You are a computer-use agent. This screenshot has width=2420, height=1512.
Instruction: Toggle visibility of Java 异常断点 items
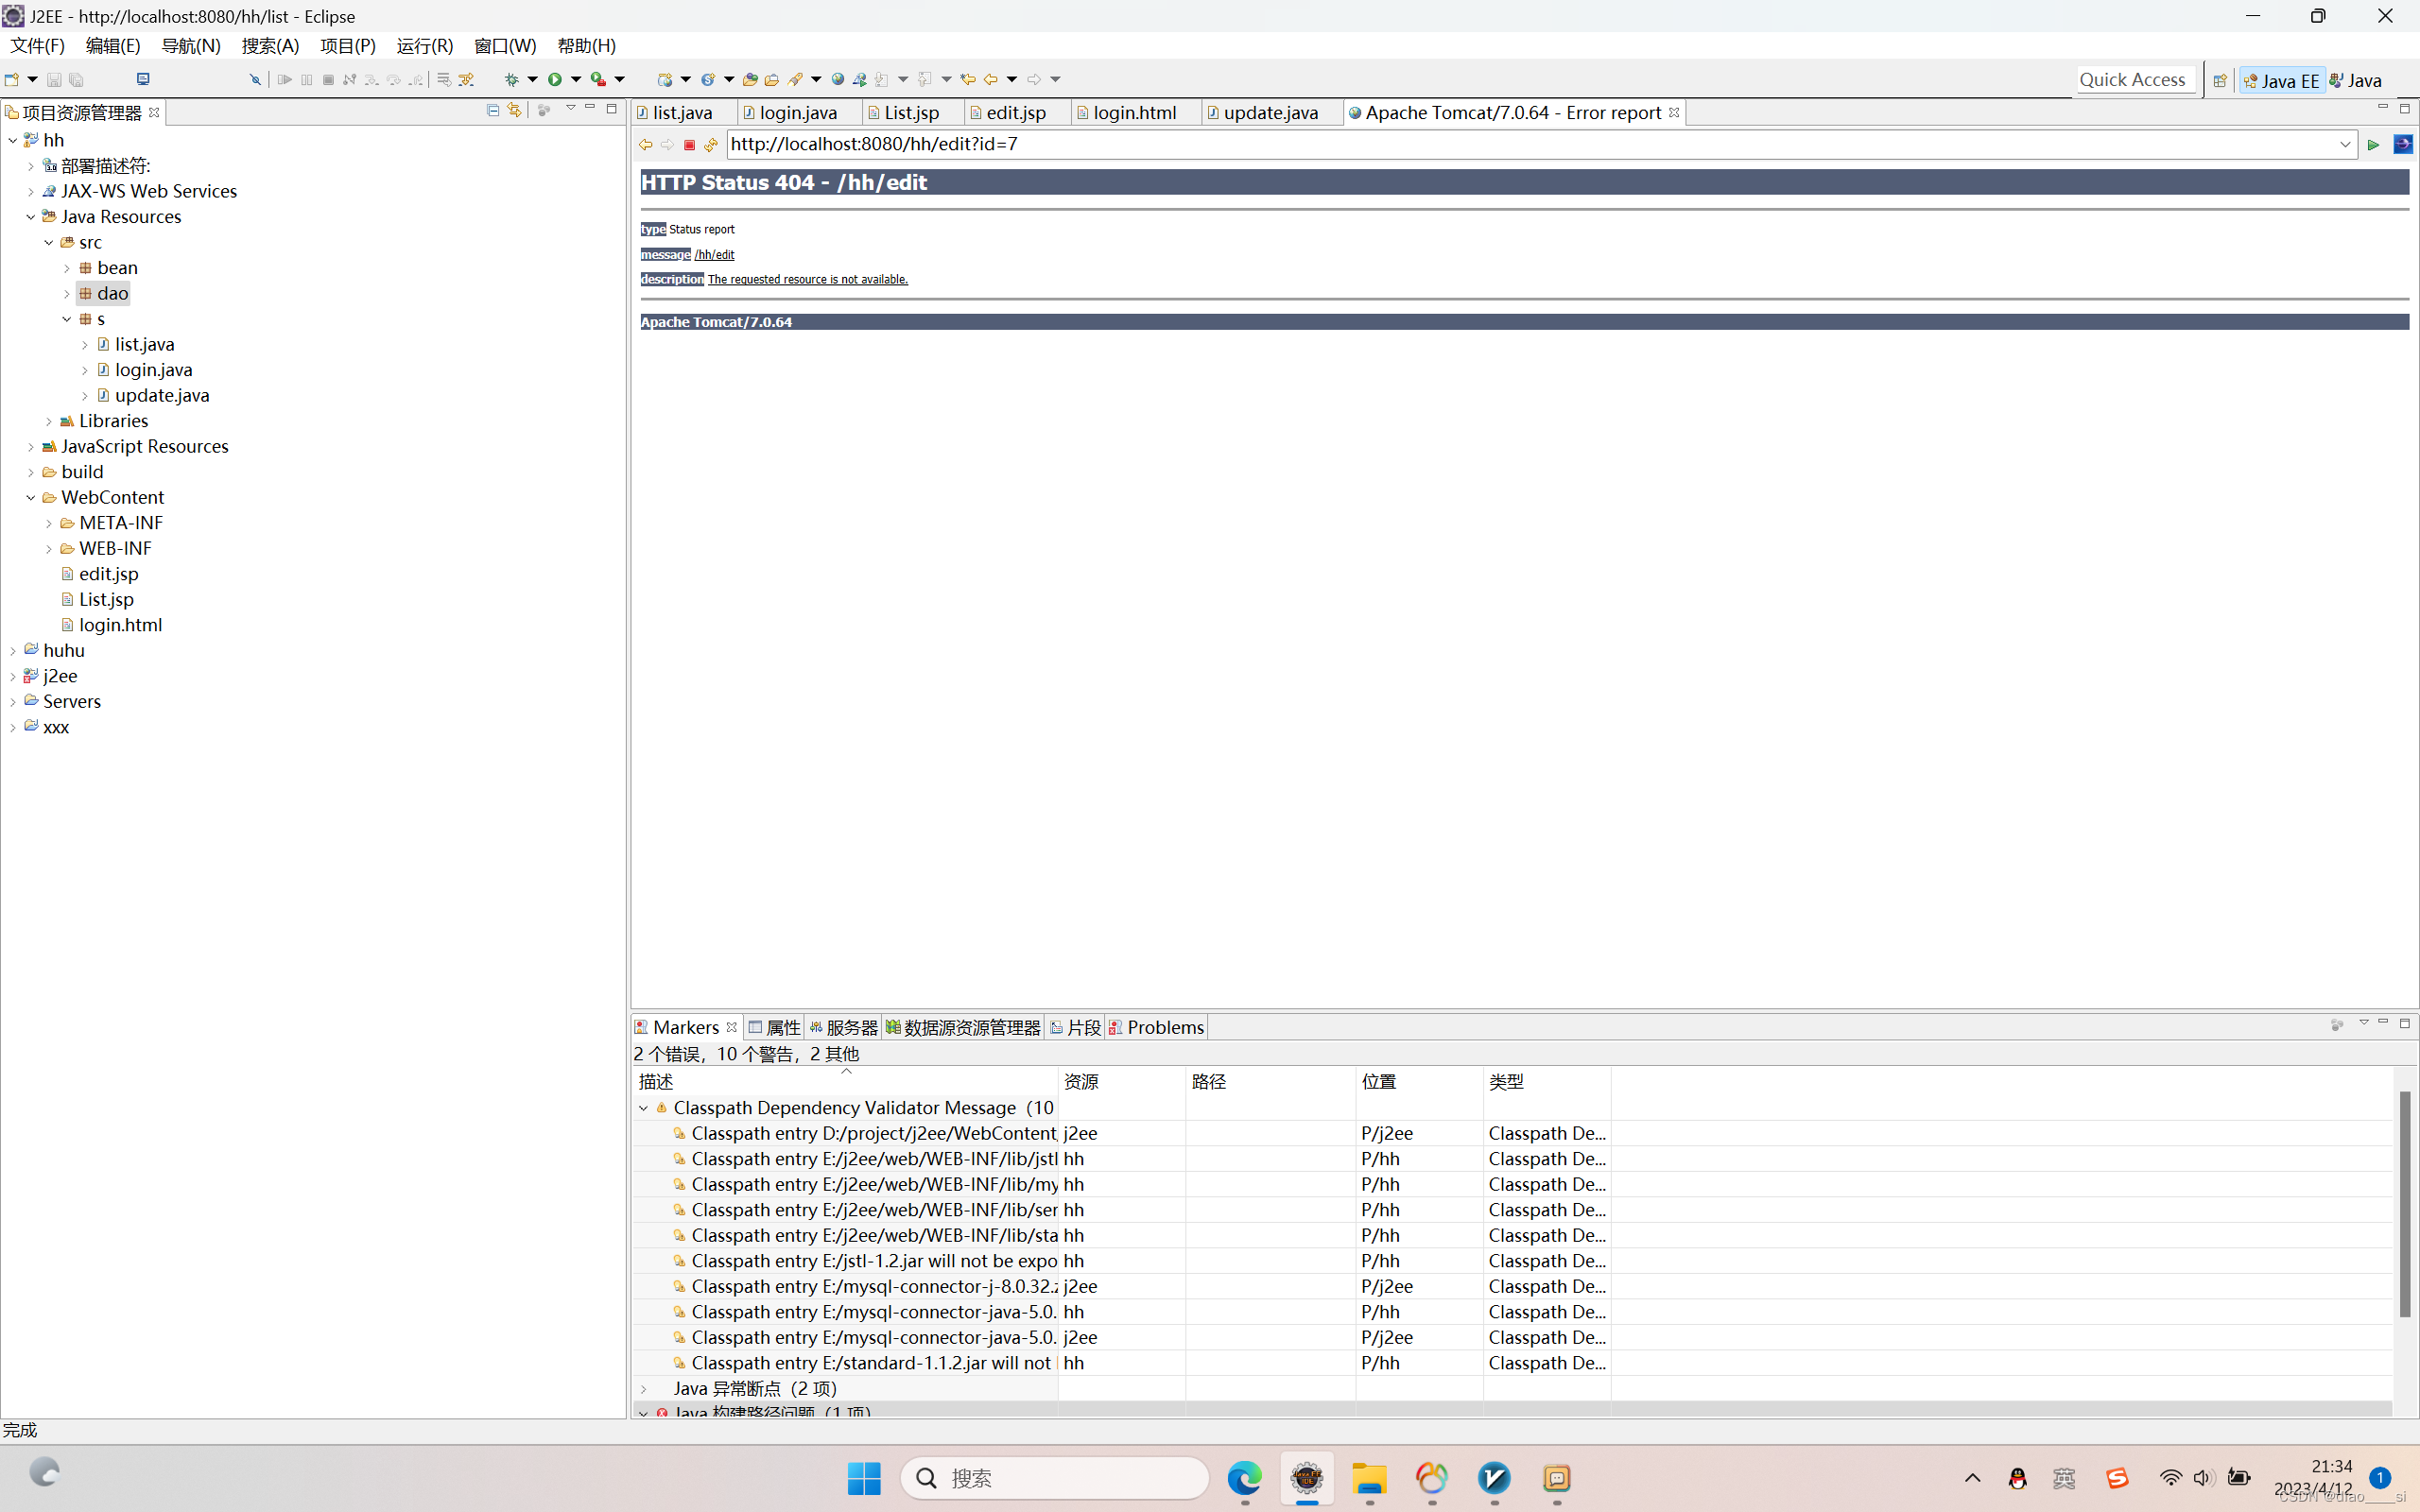(643, 1388)
